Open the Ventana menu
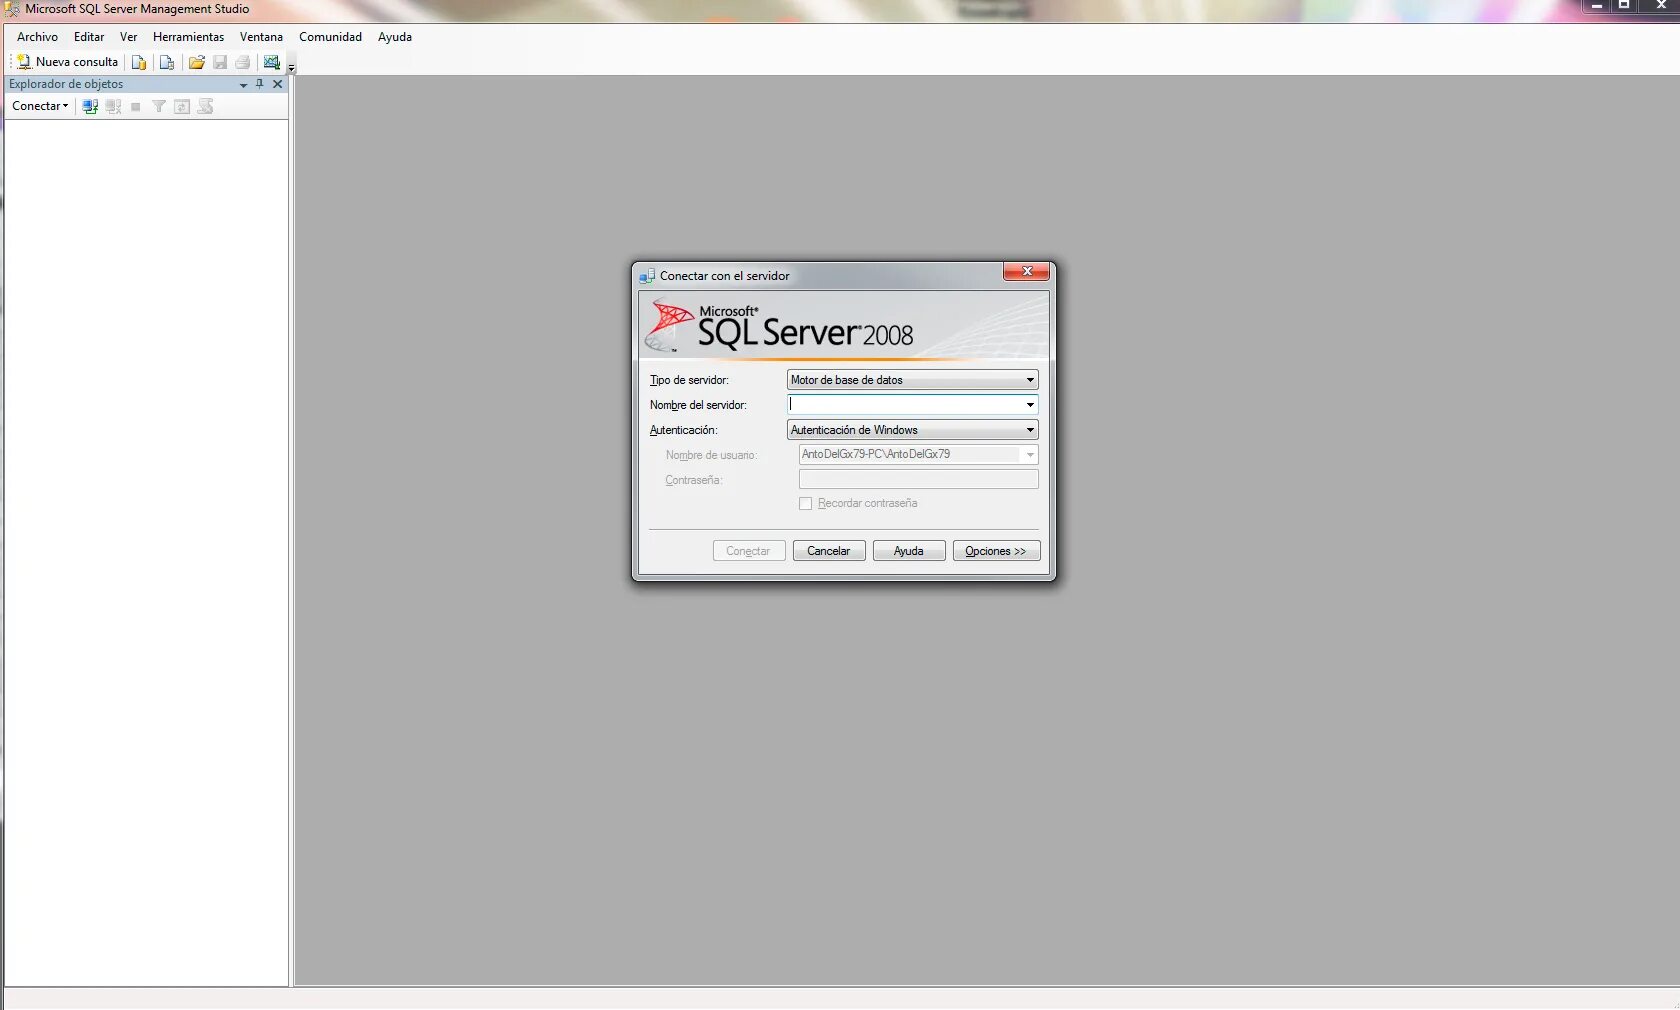Screen dimensions: 1680x1010 (x=261, y=37)
